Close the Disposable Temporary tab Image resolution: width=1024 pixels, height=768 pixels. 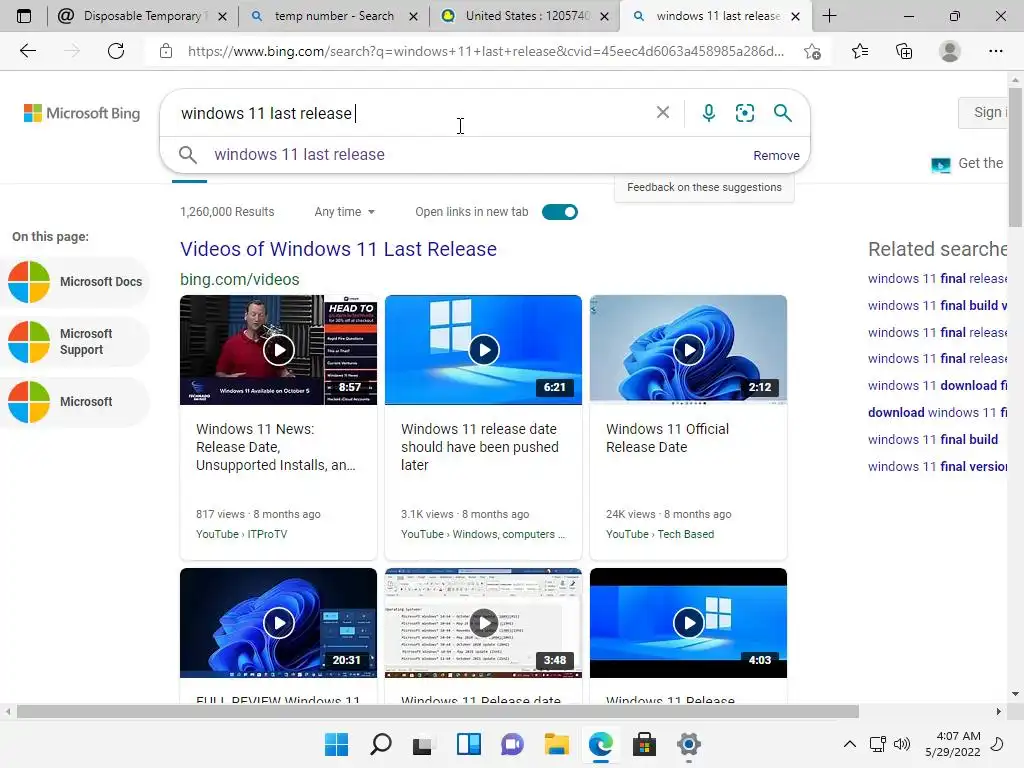coord(222,16)
